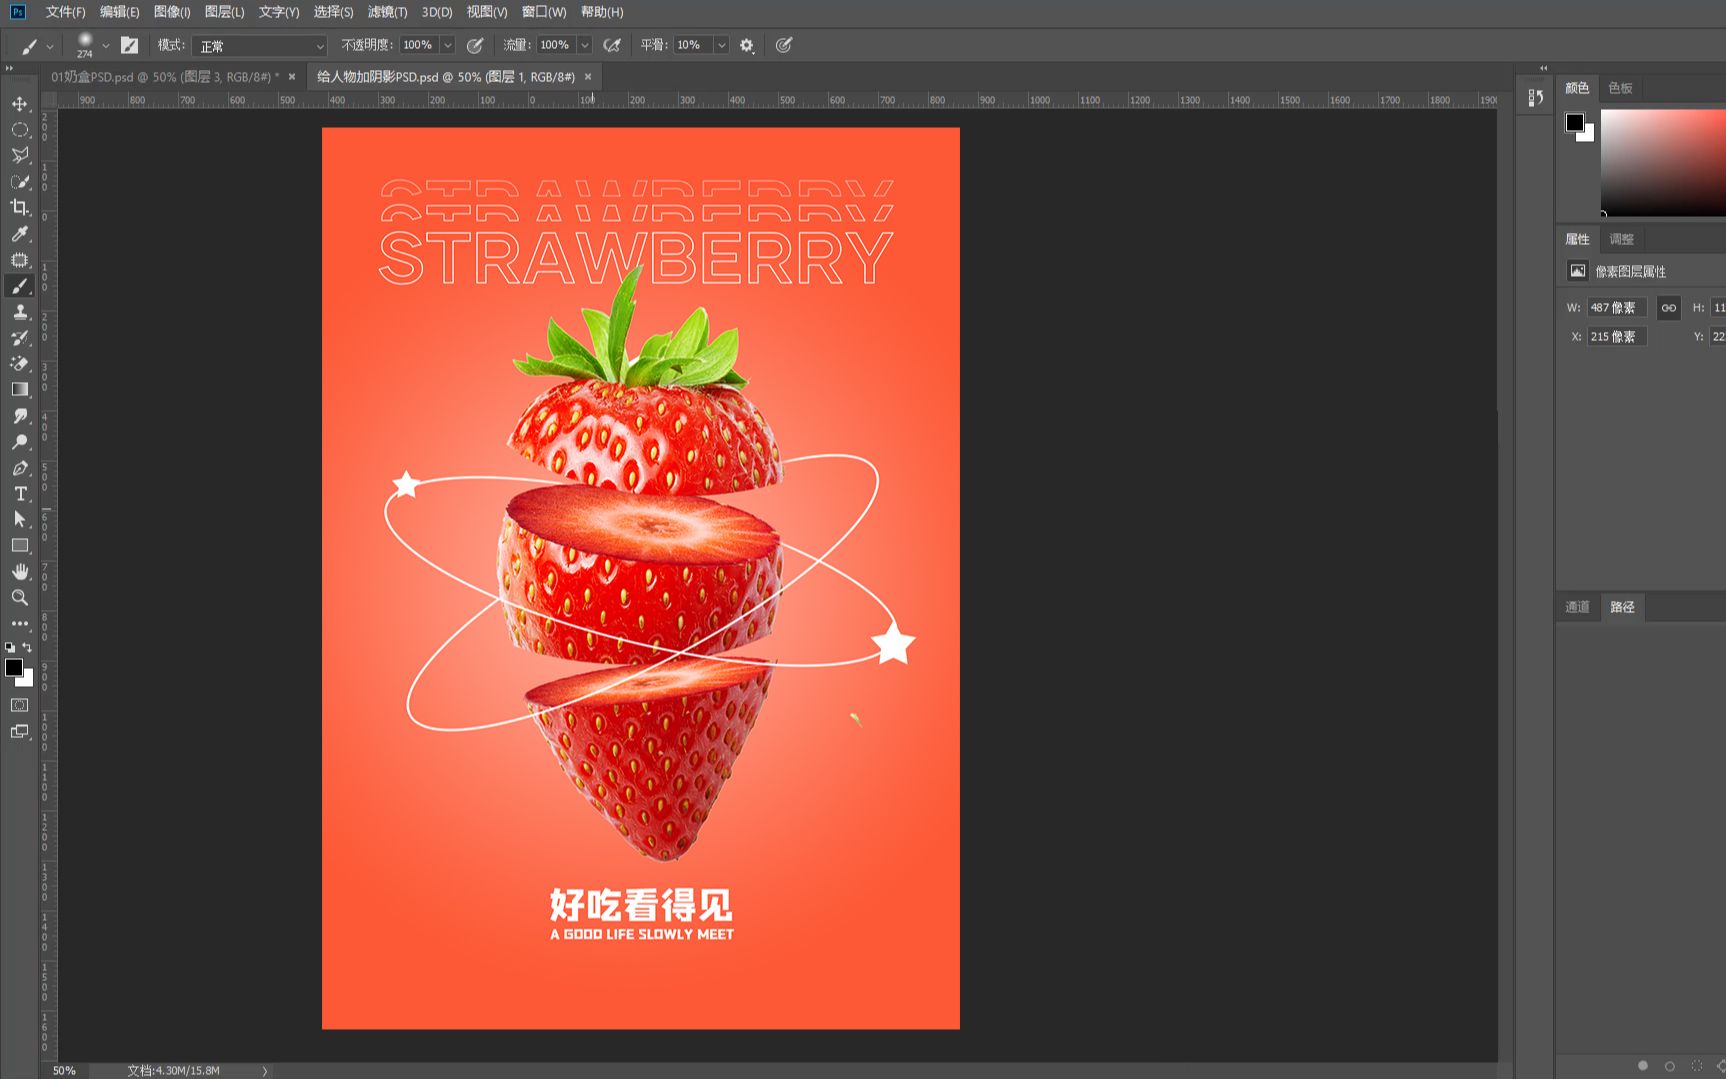Image resolution: width=1726 pixels, height=1079 pixels.
Task: Select the Horizontal Type tool
Action: 20,494
